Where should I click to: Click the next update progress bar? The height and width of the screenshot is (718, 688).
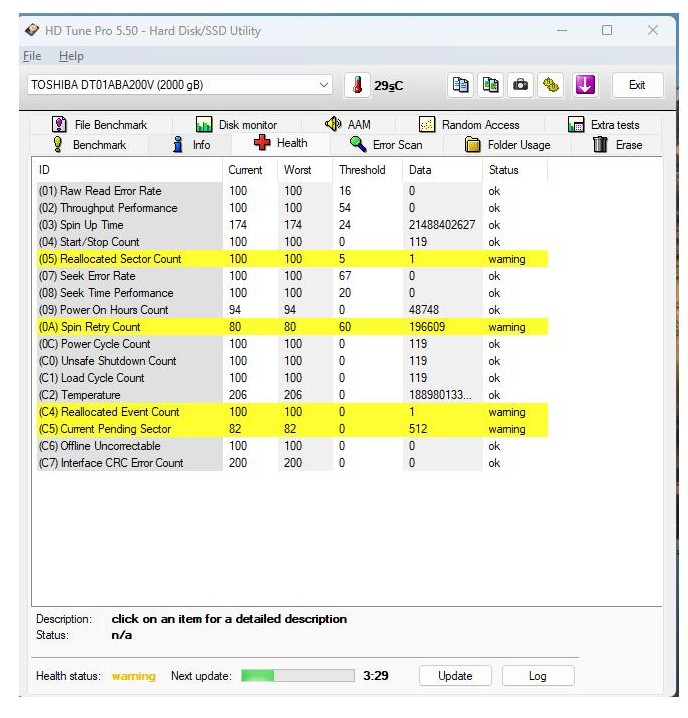(297, 676)
